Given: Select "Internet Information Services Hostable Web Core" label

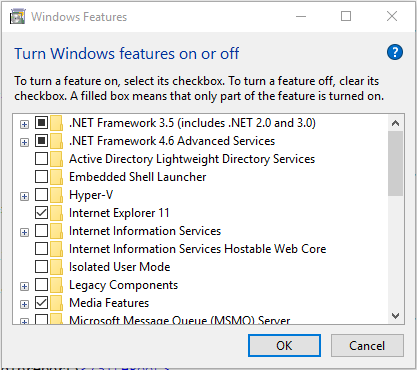Looking at the screenshot, I should point(198,249).
